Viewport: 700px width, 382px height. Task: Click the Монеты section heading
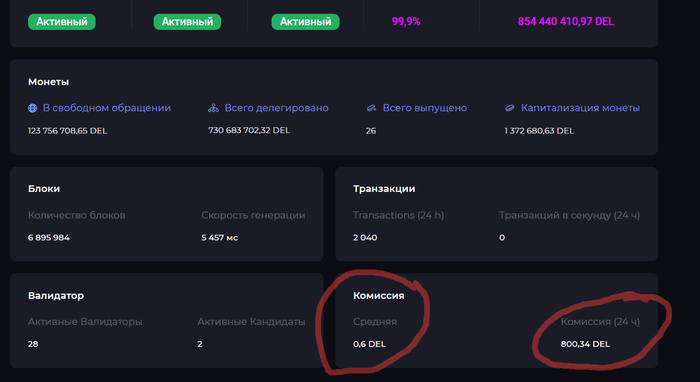click(48, 82)
